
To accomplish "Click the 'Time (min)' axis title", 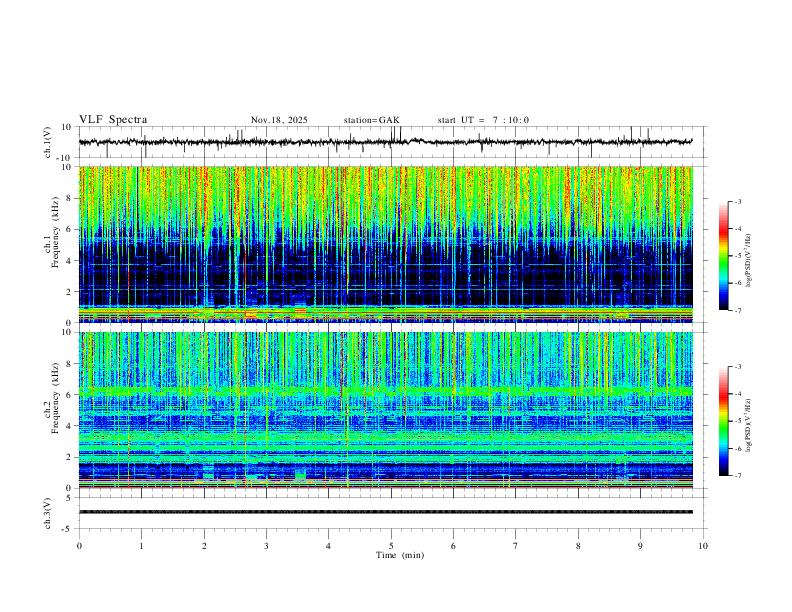I will pos(400,555).
